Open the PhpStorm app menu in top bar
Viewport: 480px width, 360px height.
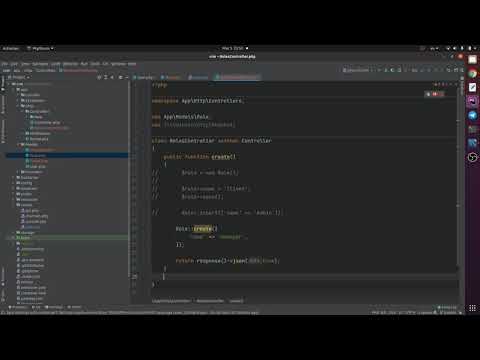click(40, 48)
